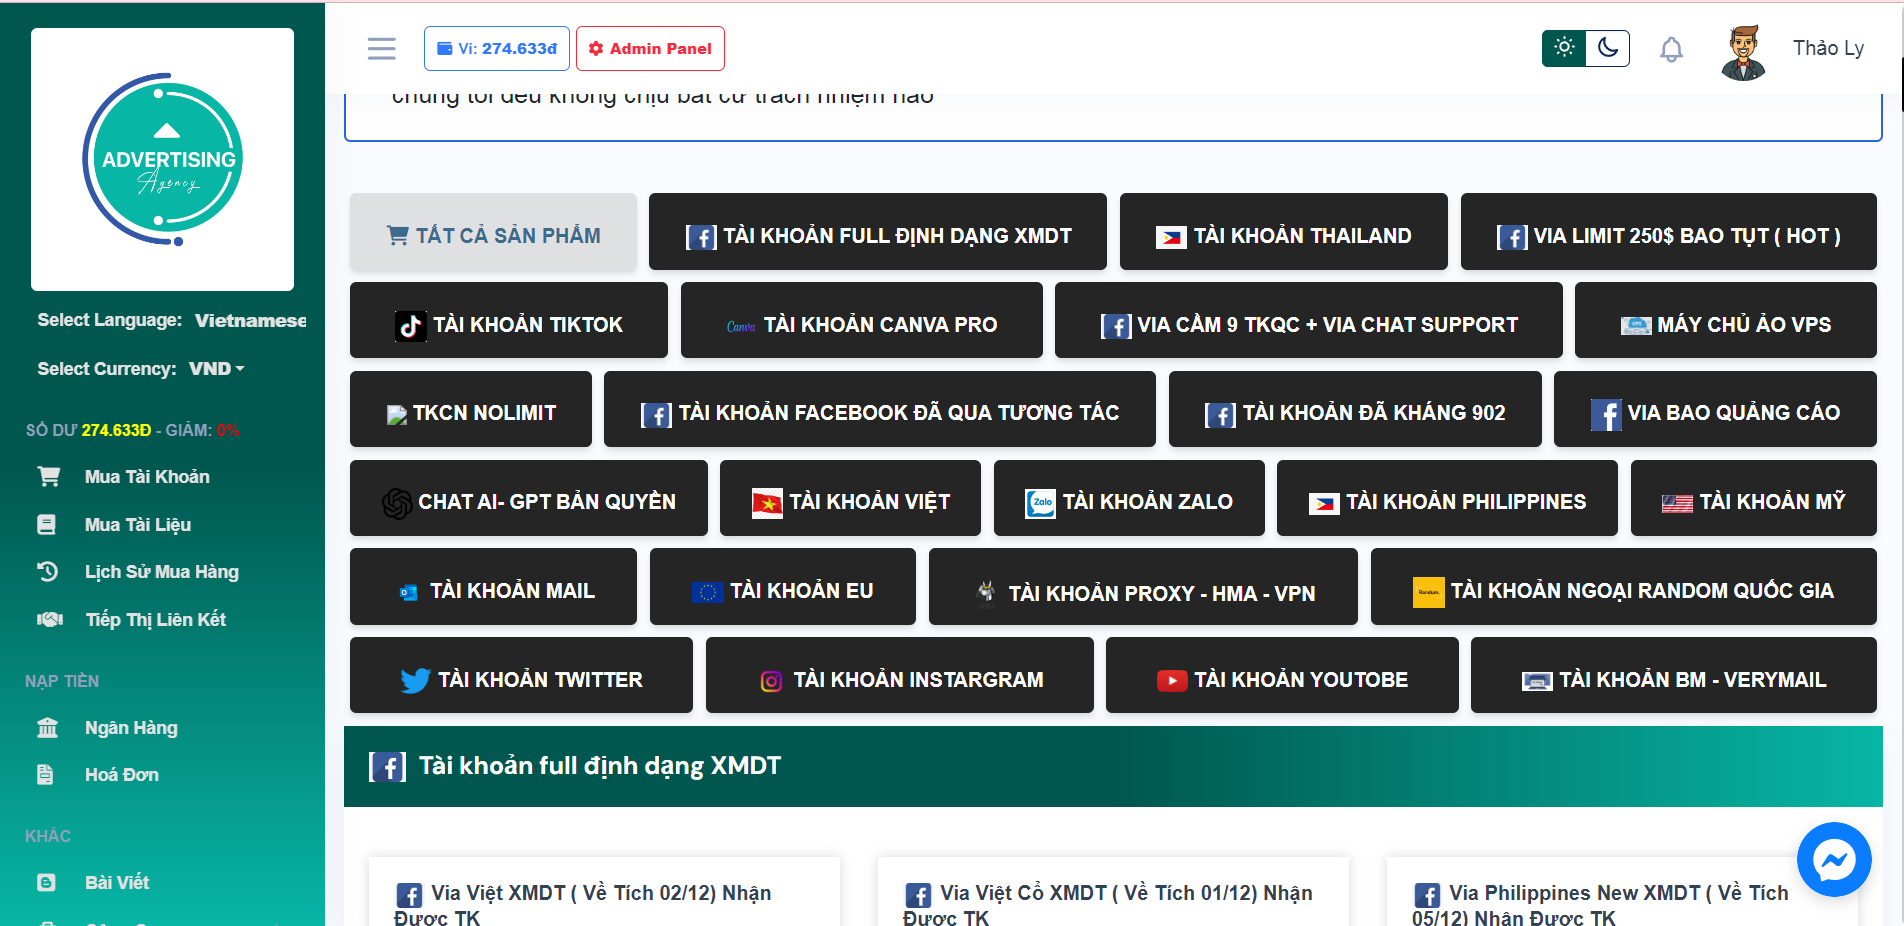The image size is (1904, 926).
Task: Click the Ngân Hàng bank icon
Action: click(x=47, y=728)
